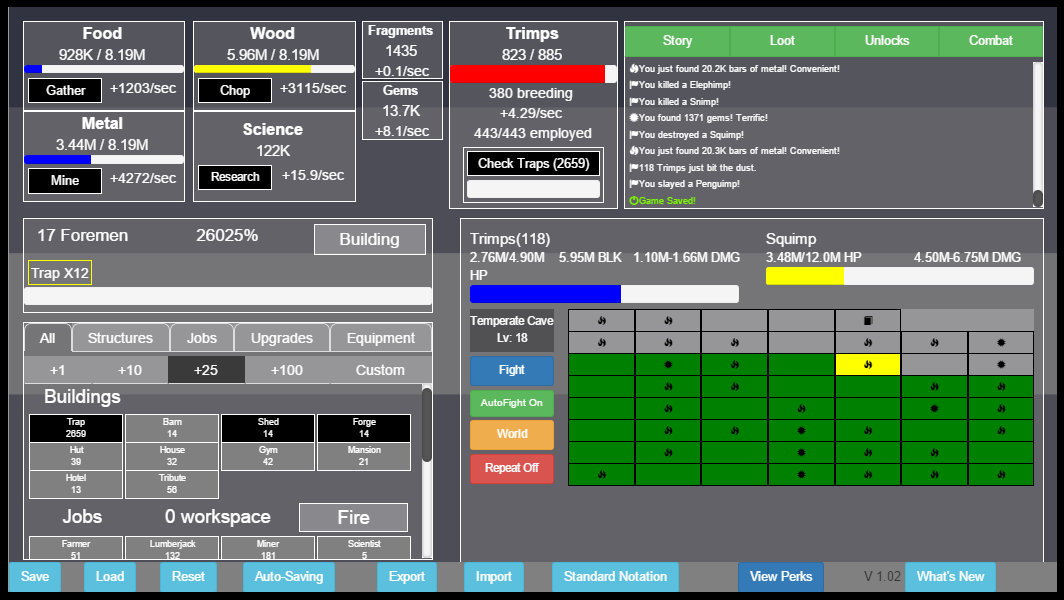The image size is (1064, 600).
Task: Click the power icon next to Game Saved
Action: pyautogui.click(x=633, y=201)
